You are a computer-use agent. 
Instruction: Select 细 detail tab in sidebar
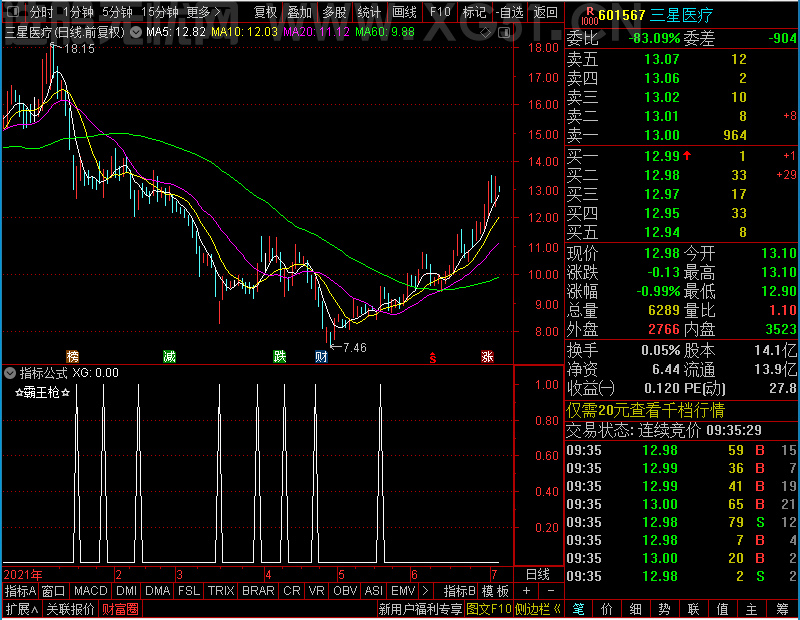pos(635,609)
